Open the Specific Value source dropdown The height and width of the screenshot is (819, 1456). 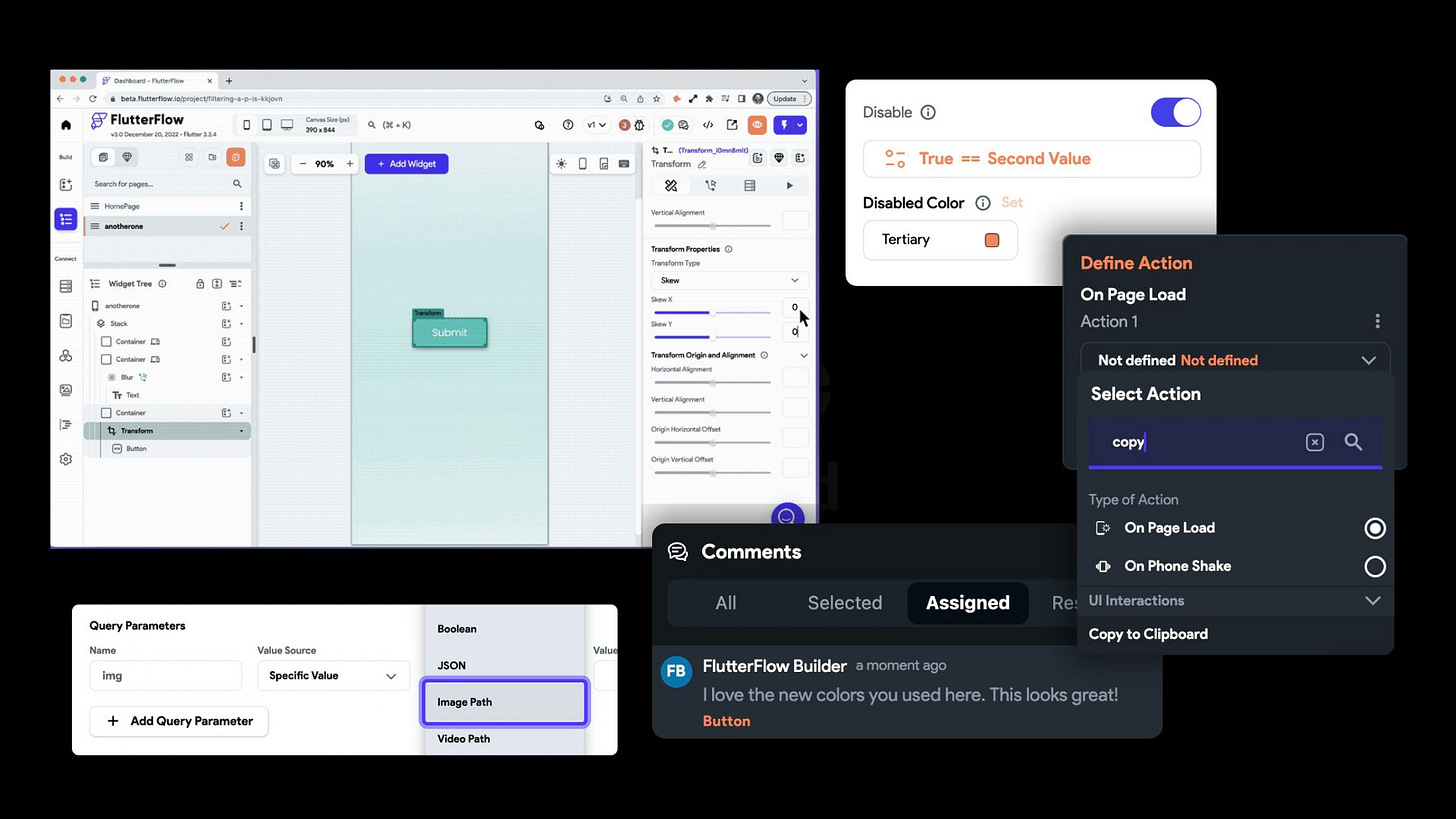333,676
